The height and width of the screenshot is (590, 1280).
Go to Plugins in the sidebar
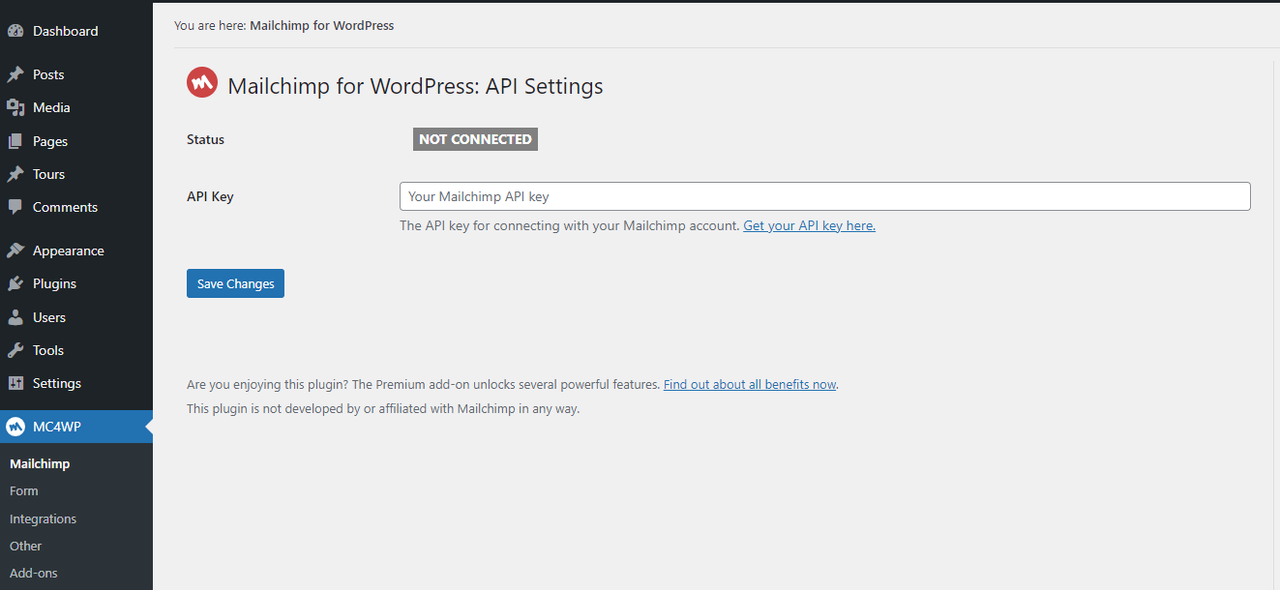[76, 284]
